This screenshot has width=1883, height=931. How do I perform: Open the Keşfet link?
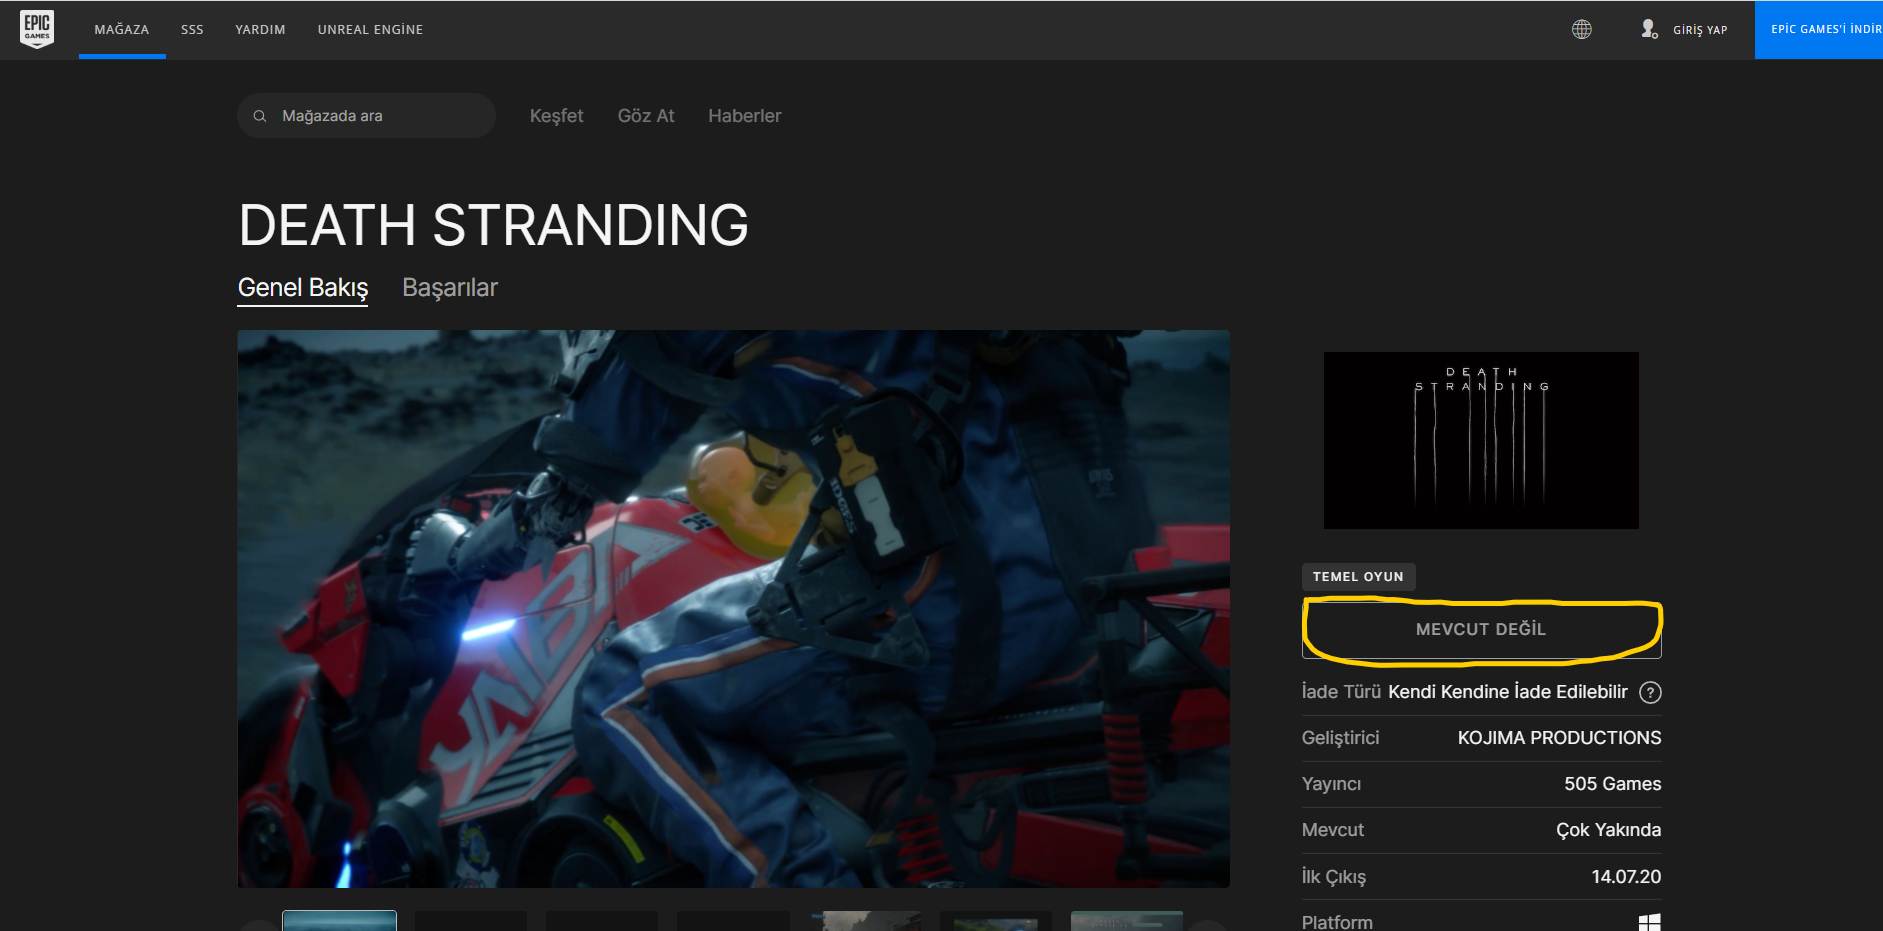[x=557, y=116]
